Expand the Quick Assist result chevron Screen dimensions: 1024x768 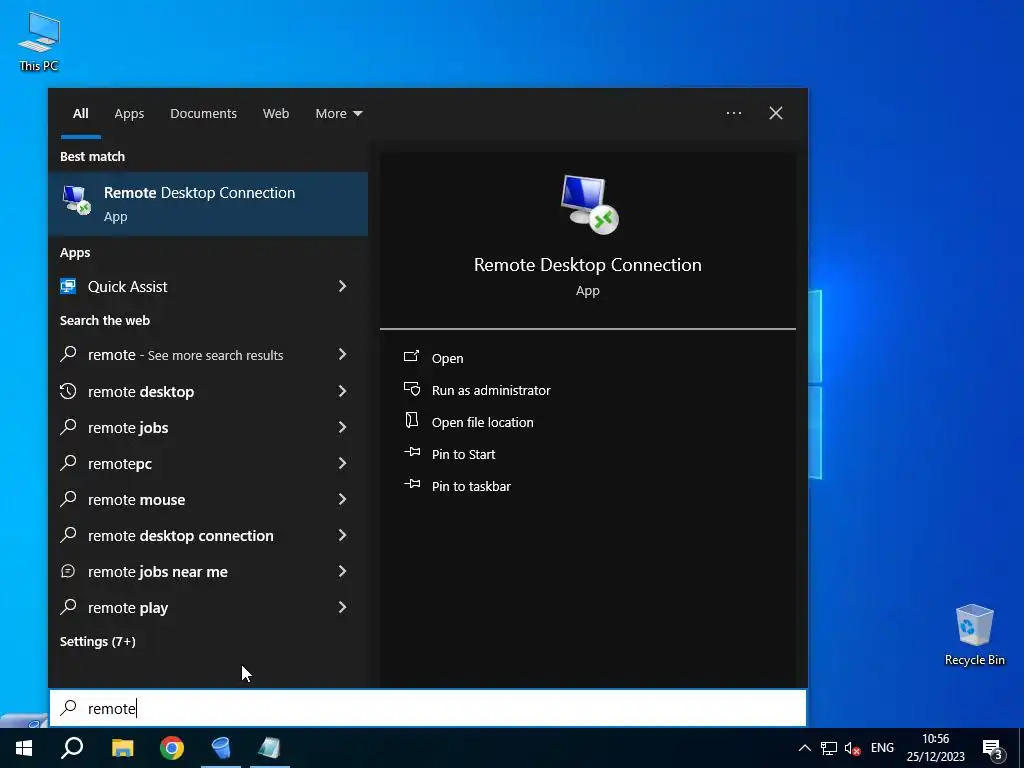342,286
